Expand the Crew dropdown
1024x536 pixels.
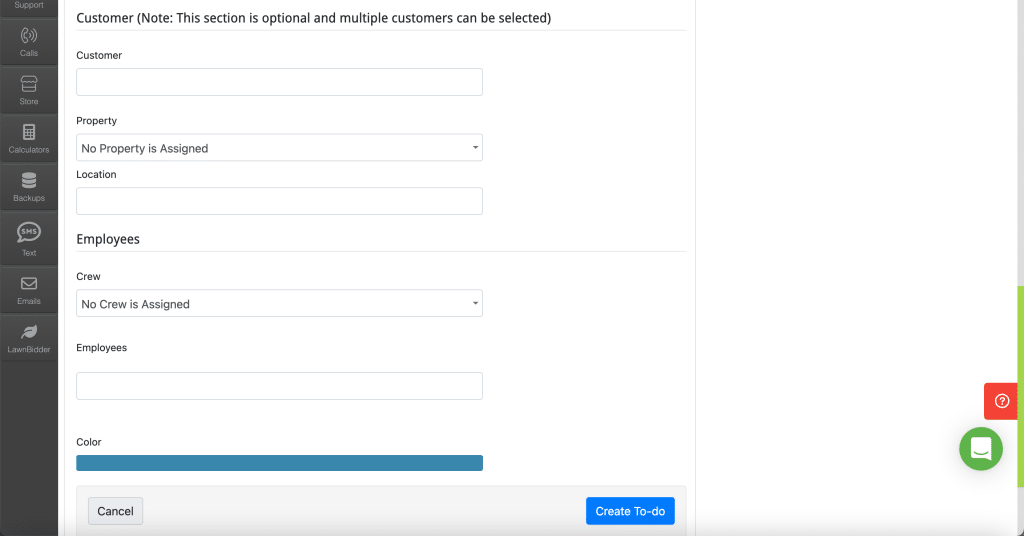[279, 303]
